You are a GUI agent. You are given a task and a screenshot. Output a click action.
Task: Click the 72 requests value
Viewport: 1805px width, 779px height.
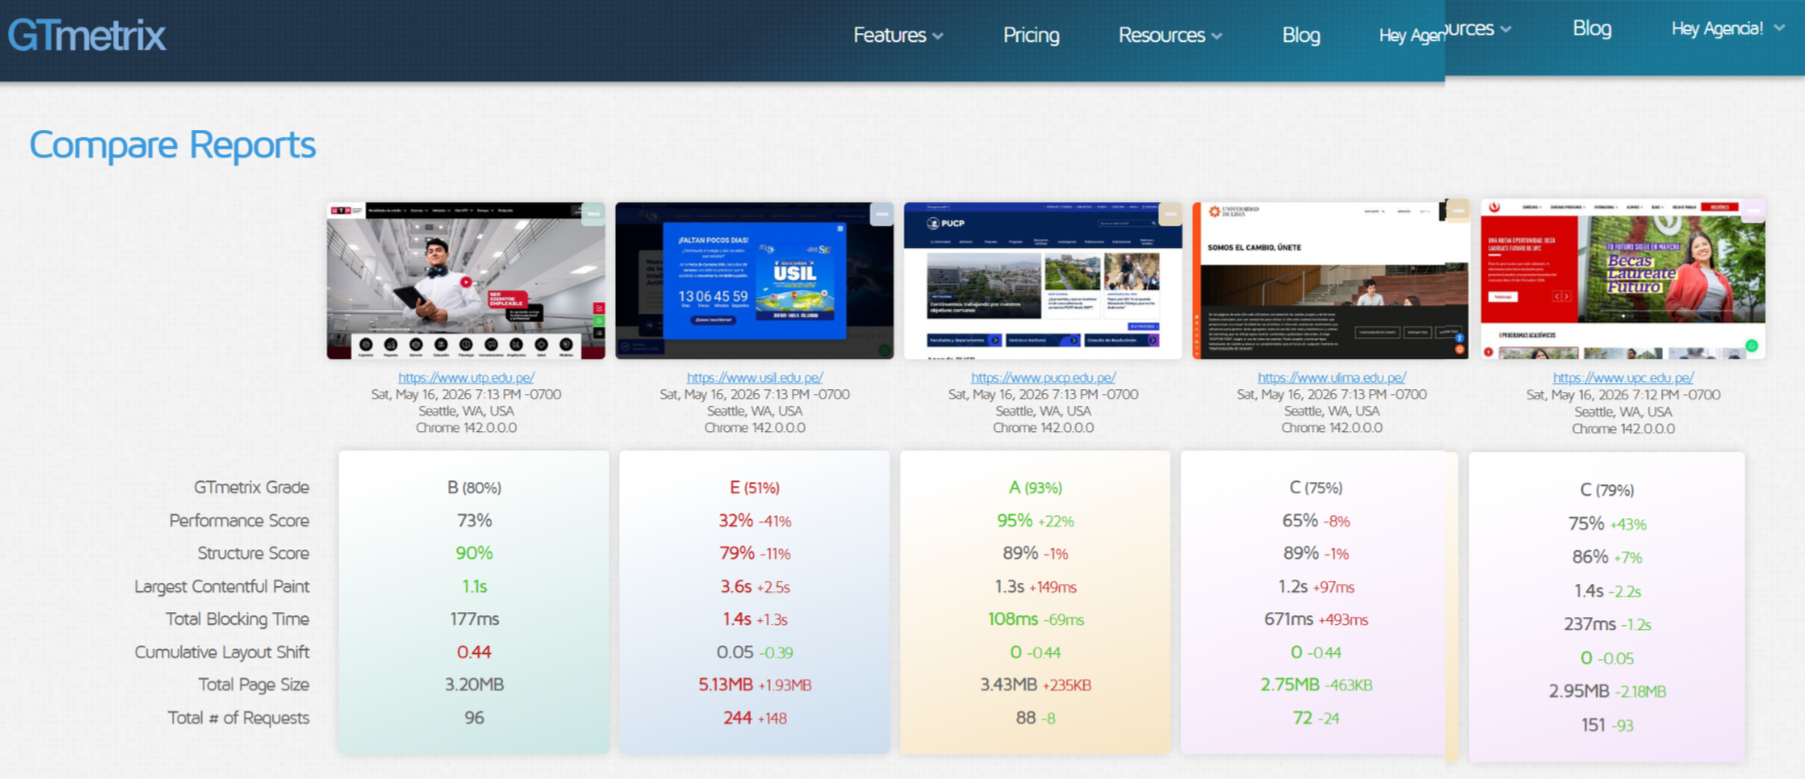click(1302, 718)
